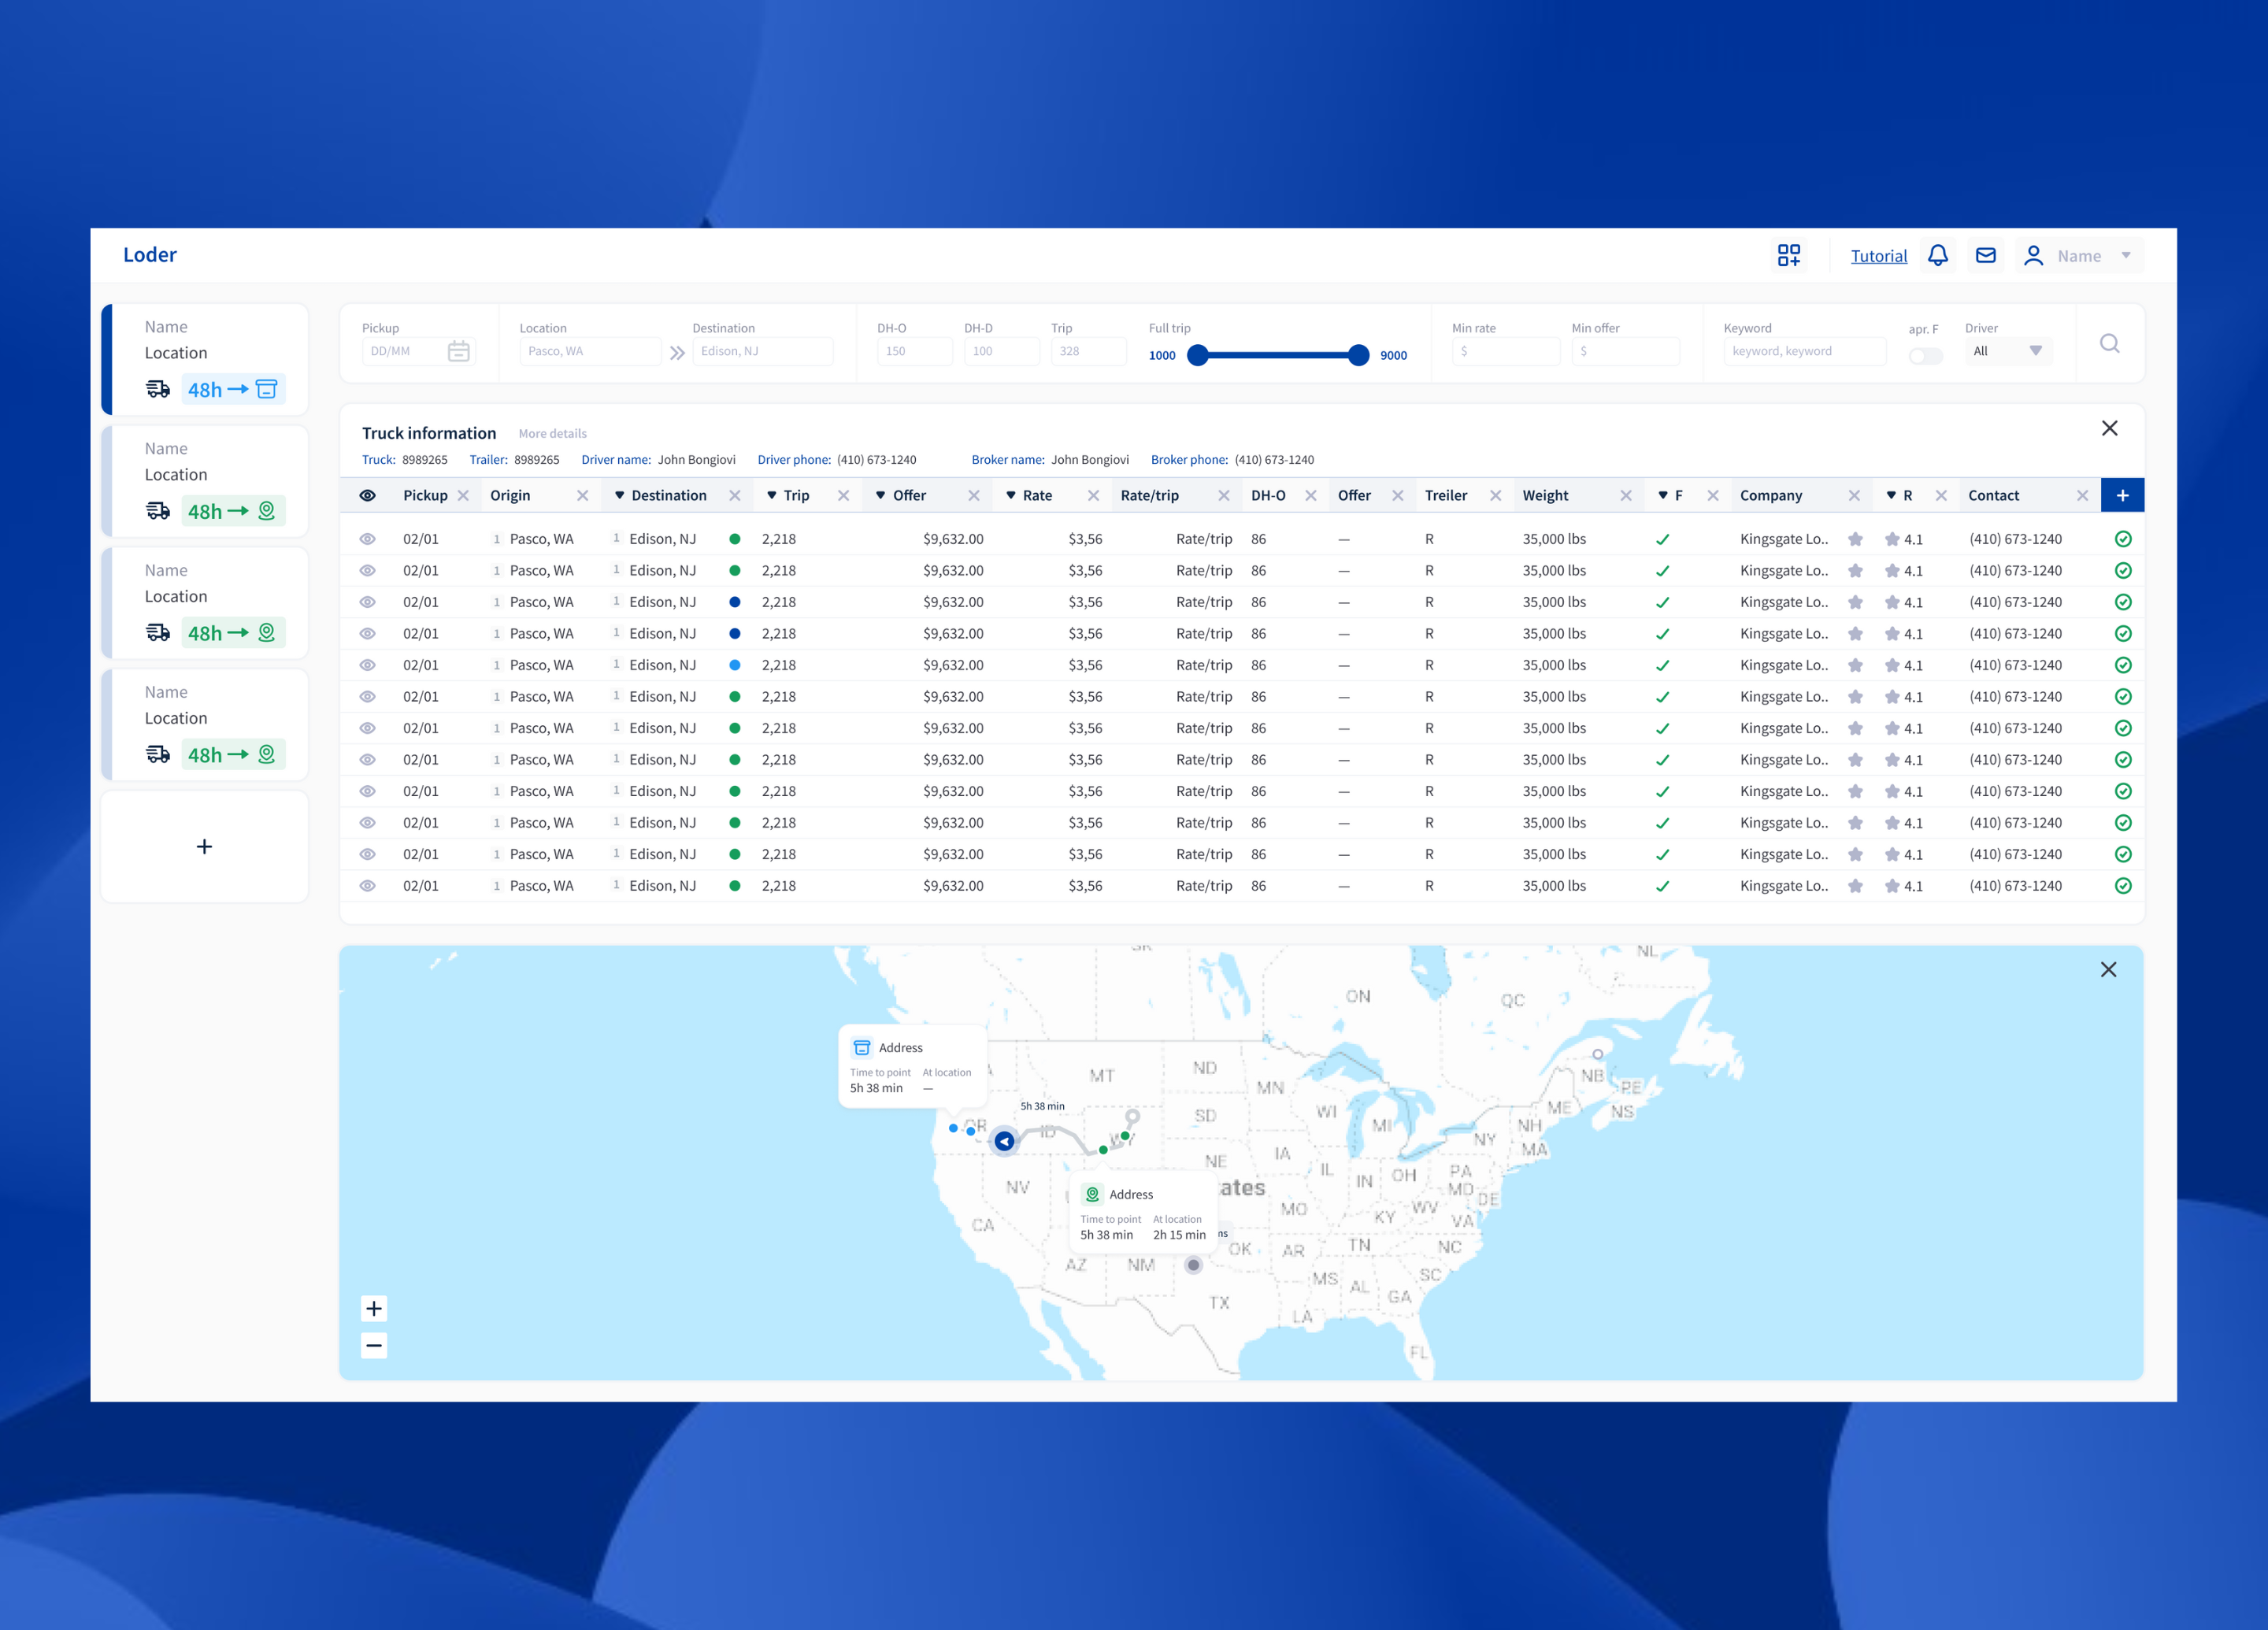Remove the Pickup column

pos(463,495)
